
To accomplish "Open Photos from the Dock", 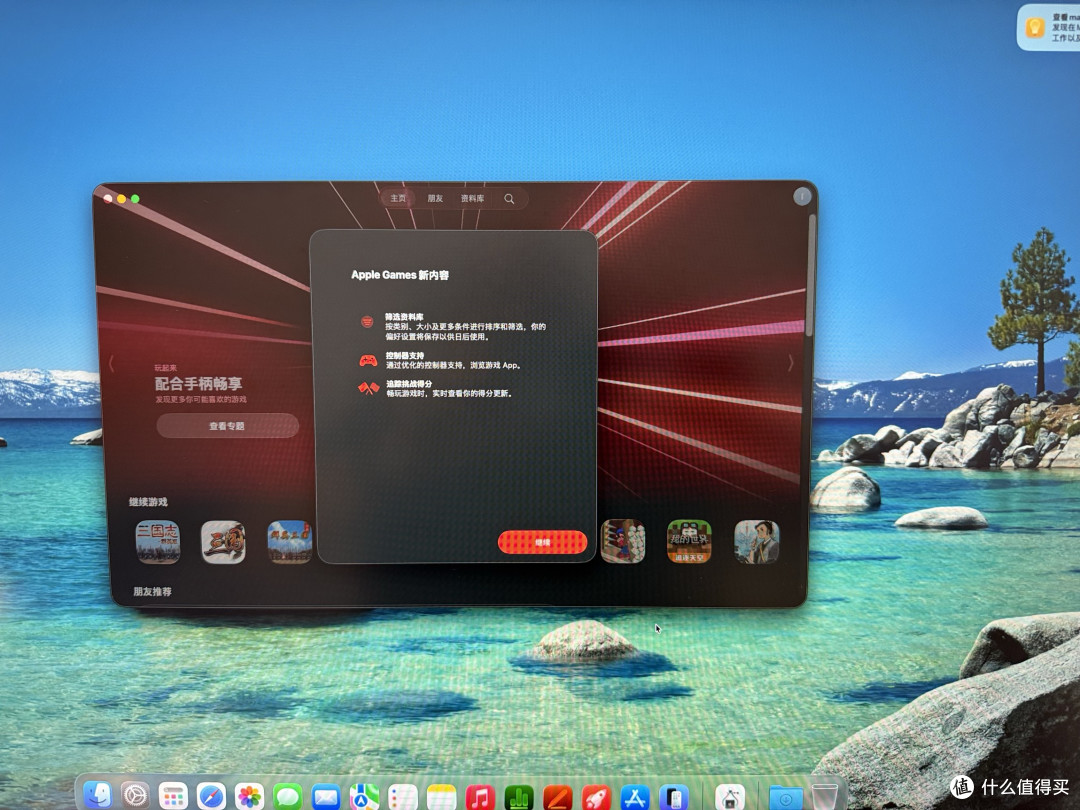I will [x=249, y=797].
